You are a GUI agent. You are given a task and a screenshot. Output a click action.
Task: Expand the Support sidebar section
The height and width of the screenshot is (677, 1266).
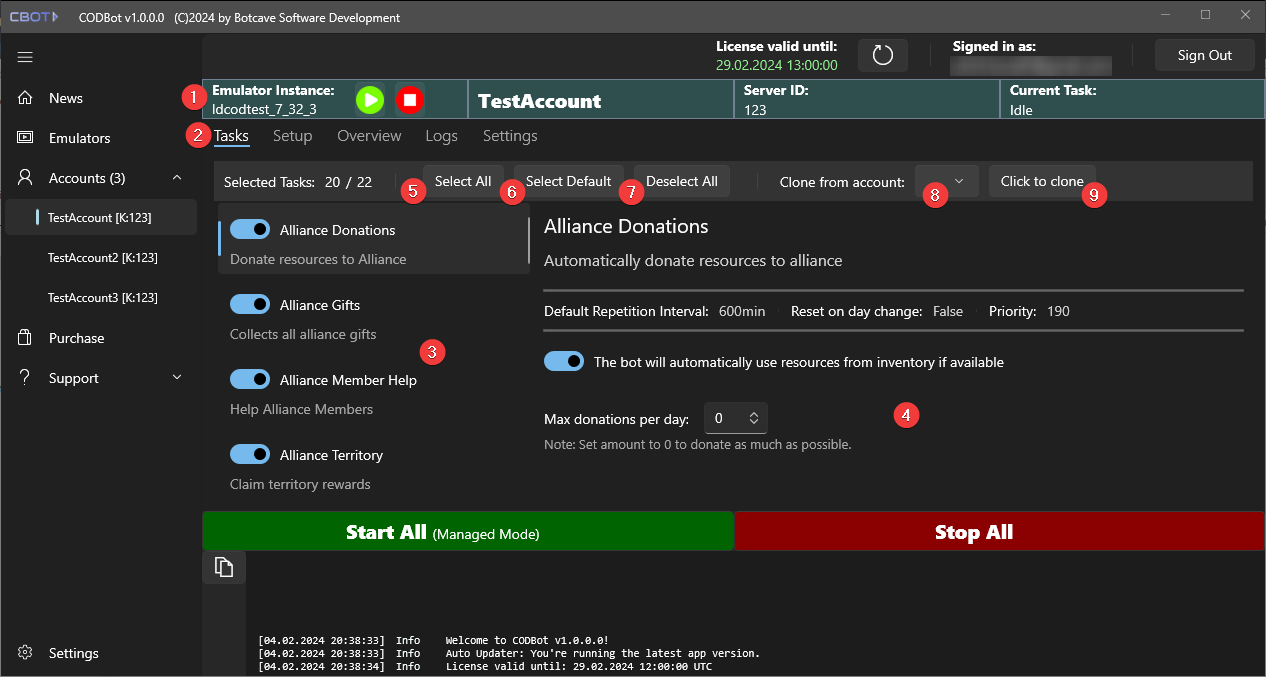tap(177, 378)
